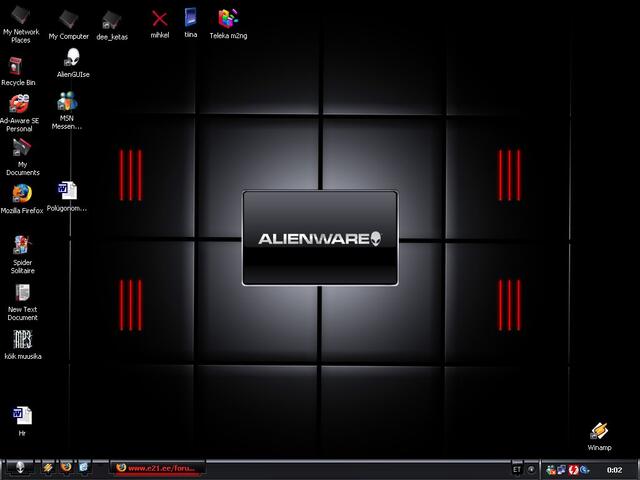The image size is (640, 480).
Task: Select the Polügonom Word document icon
Action: pyautogui.click(x=67, y=196)
